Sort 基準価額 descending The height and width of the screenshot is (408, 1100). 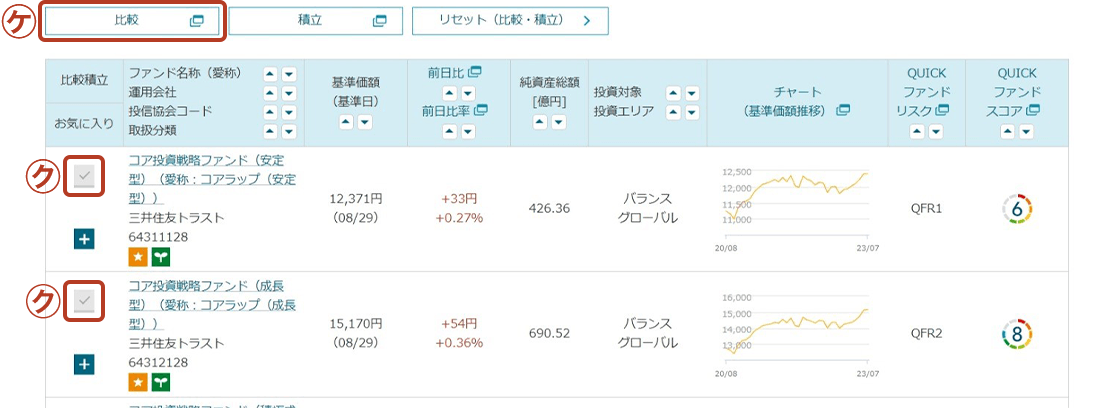[x=365, y=123]
